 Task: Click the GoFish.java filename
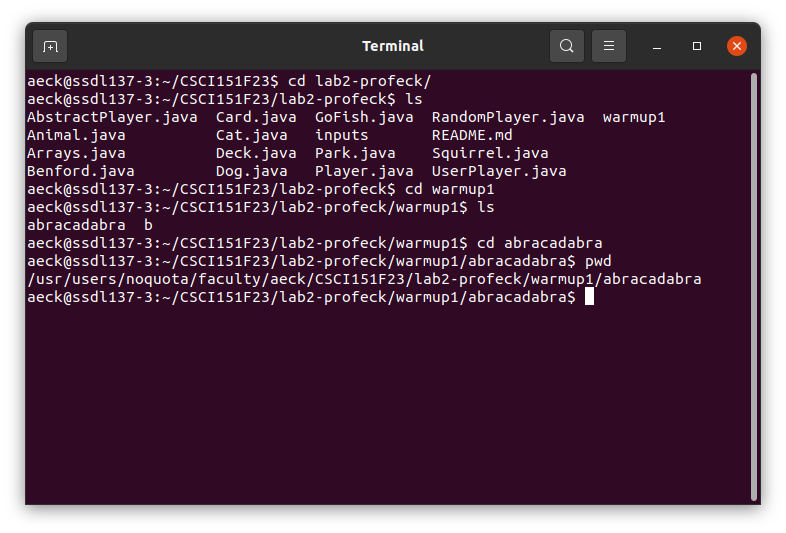click(364, 117)
